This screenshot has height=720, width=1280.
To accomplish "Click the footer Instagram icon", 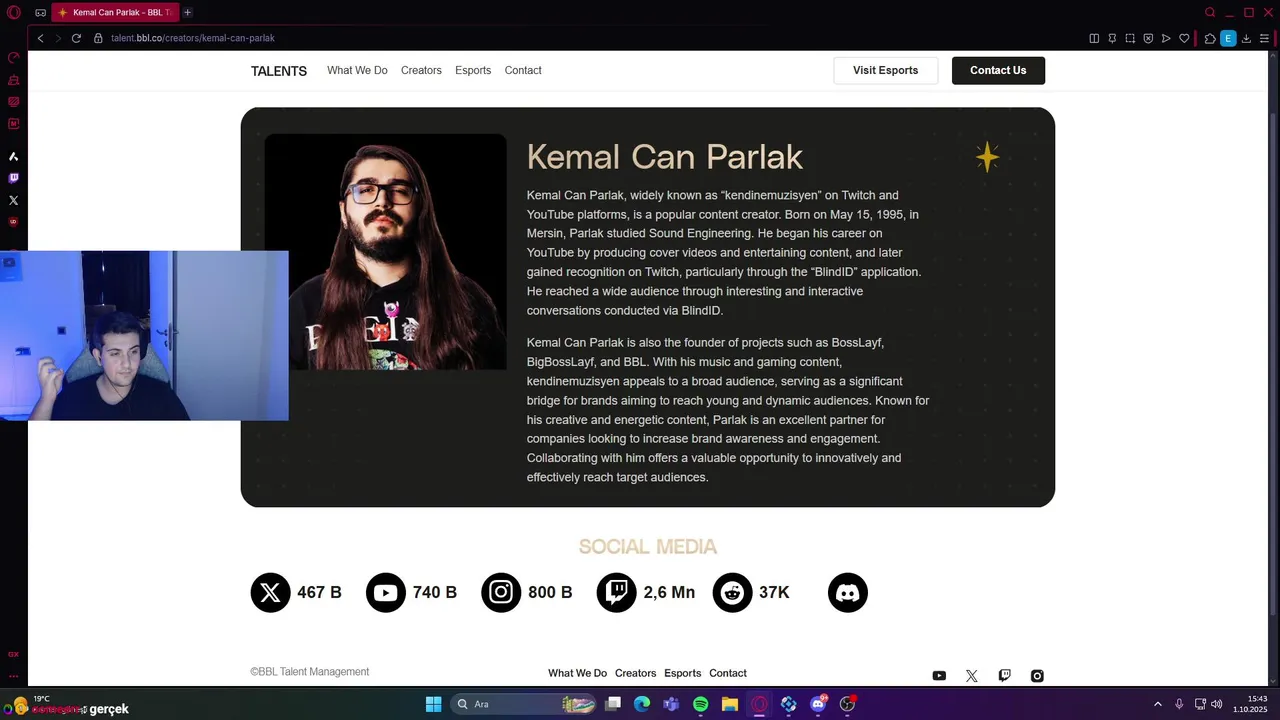I will click(x=1037, y=676).
